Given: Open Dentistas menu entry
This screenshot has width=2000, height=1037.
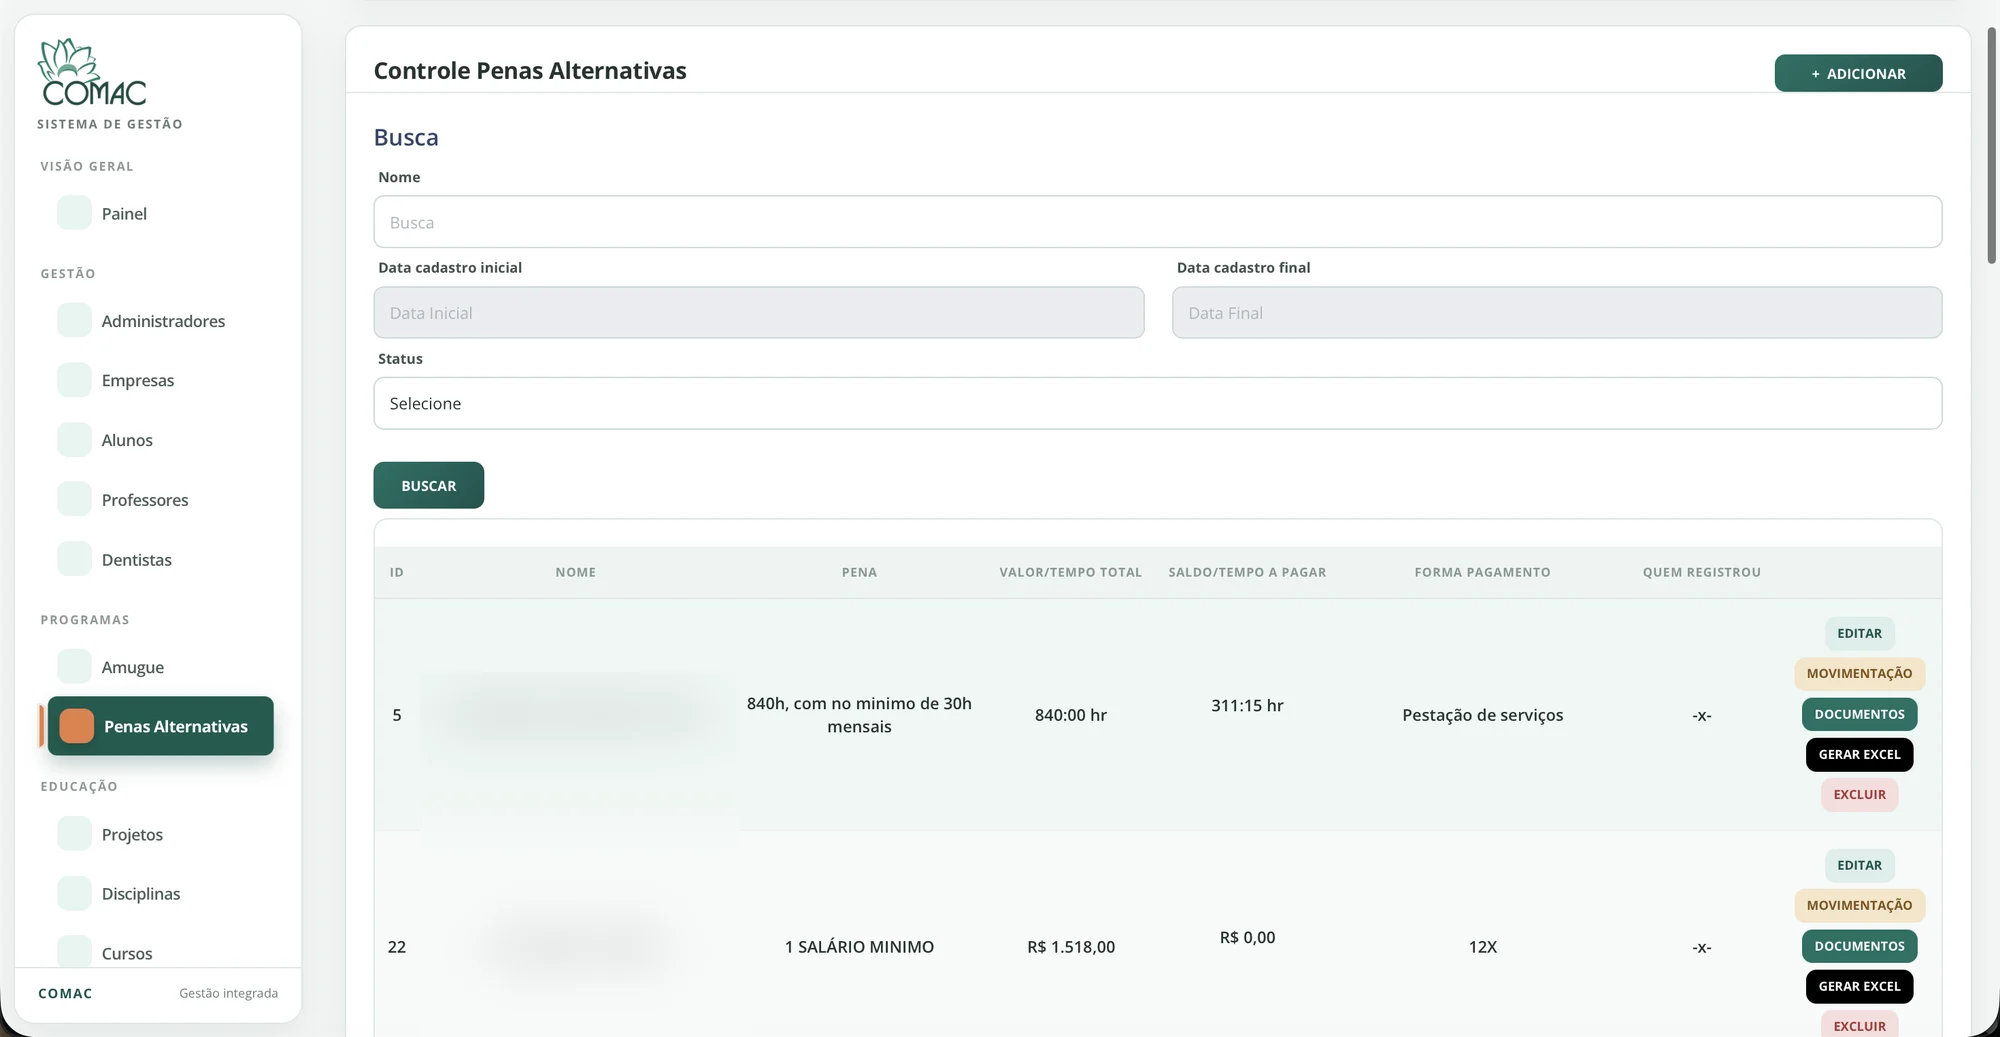Looking at the screenshot, I should (137, 559).
